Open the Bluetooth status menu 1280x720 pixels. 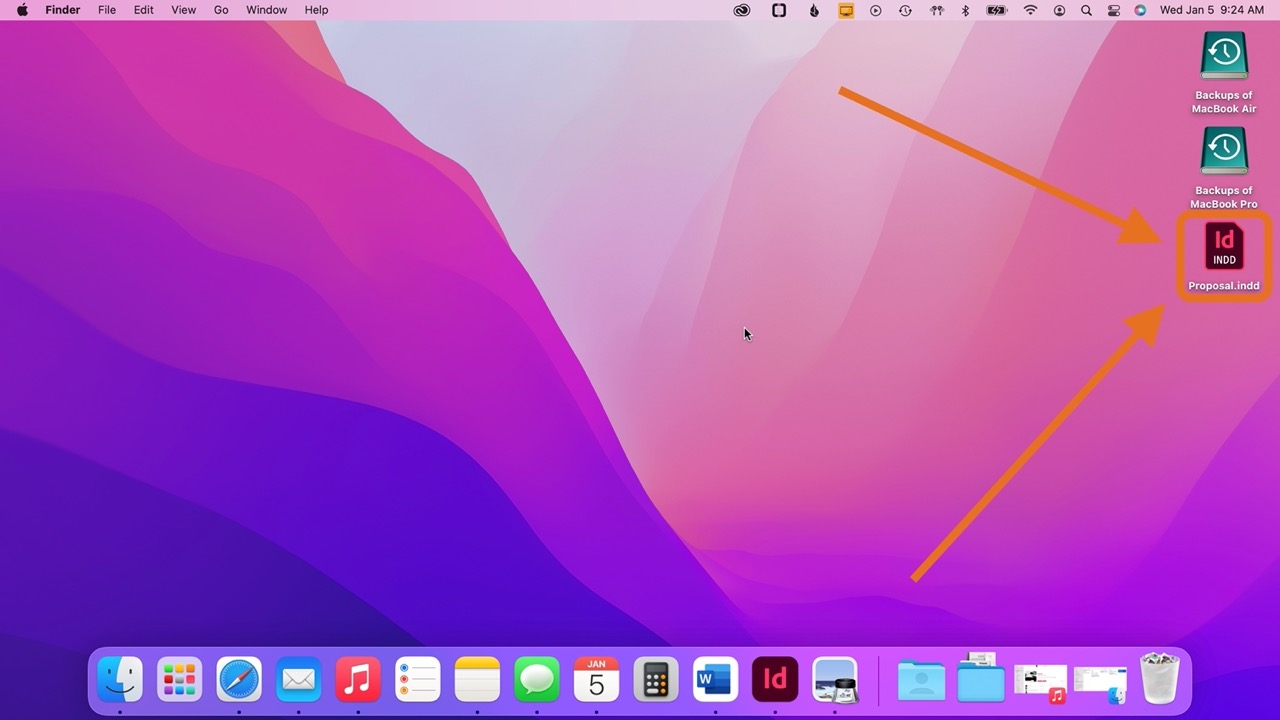click(965, 10)
